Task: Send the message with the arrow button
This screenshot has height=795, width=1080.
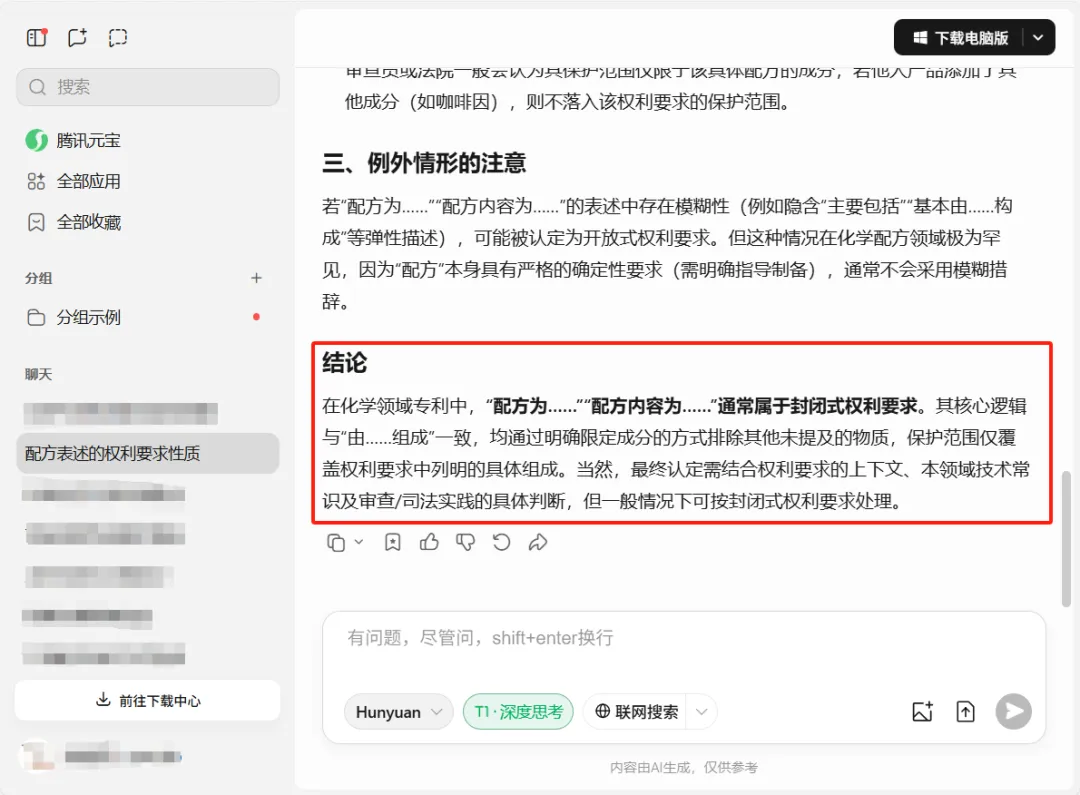Action: click(1013, 711)
